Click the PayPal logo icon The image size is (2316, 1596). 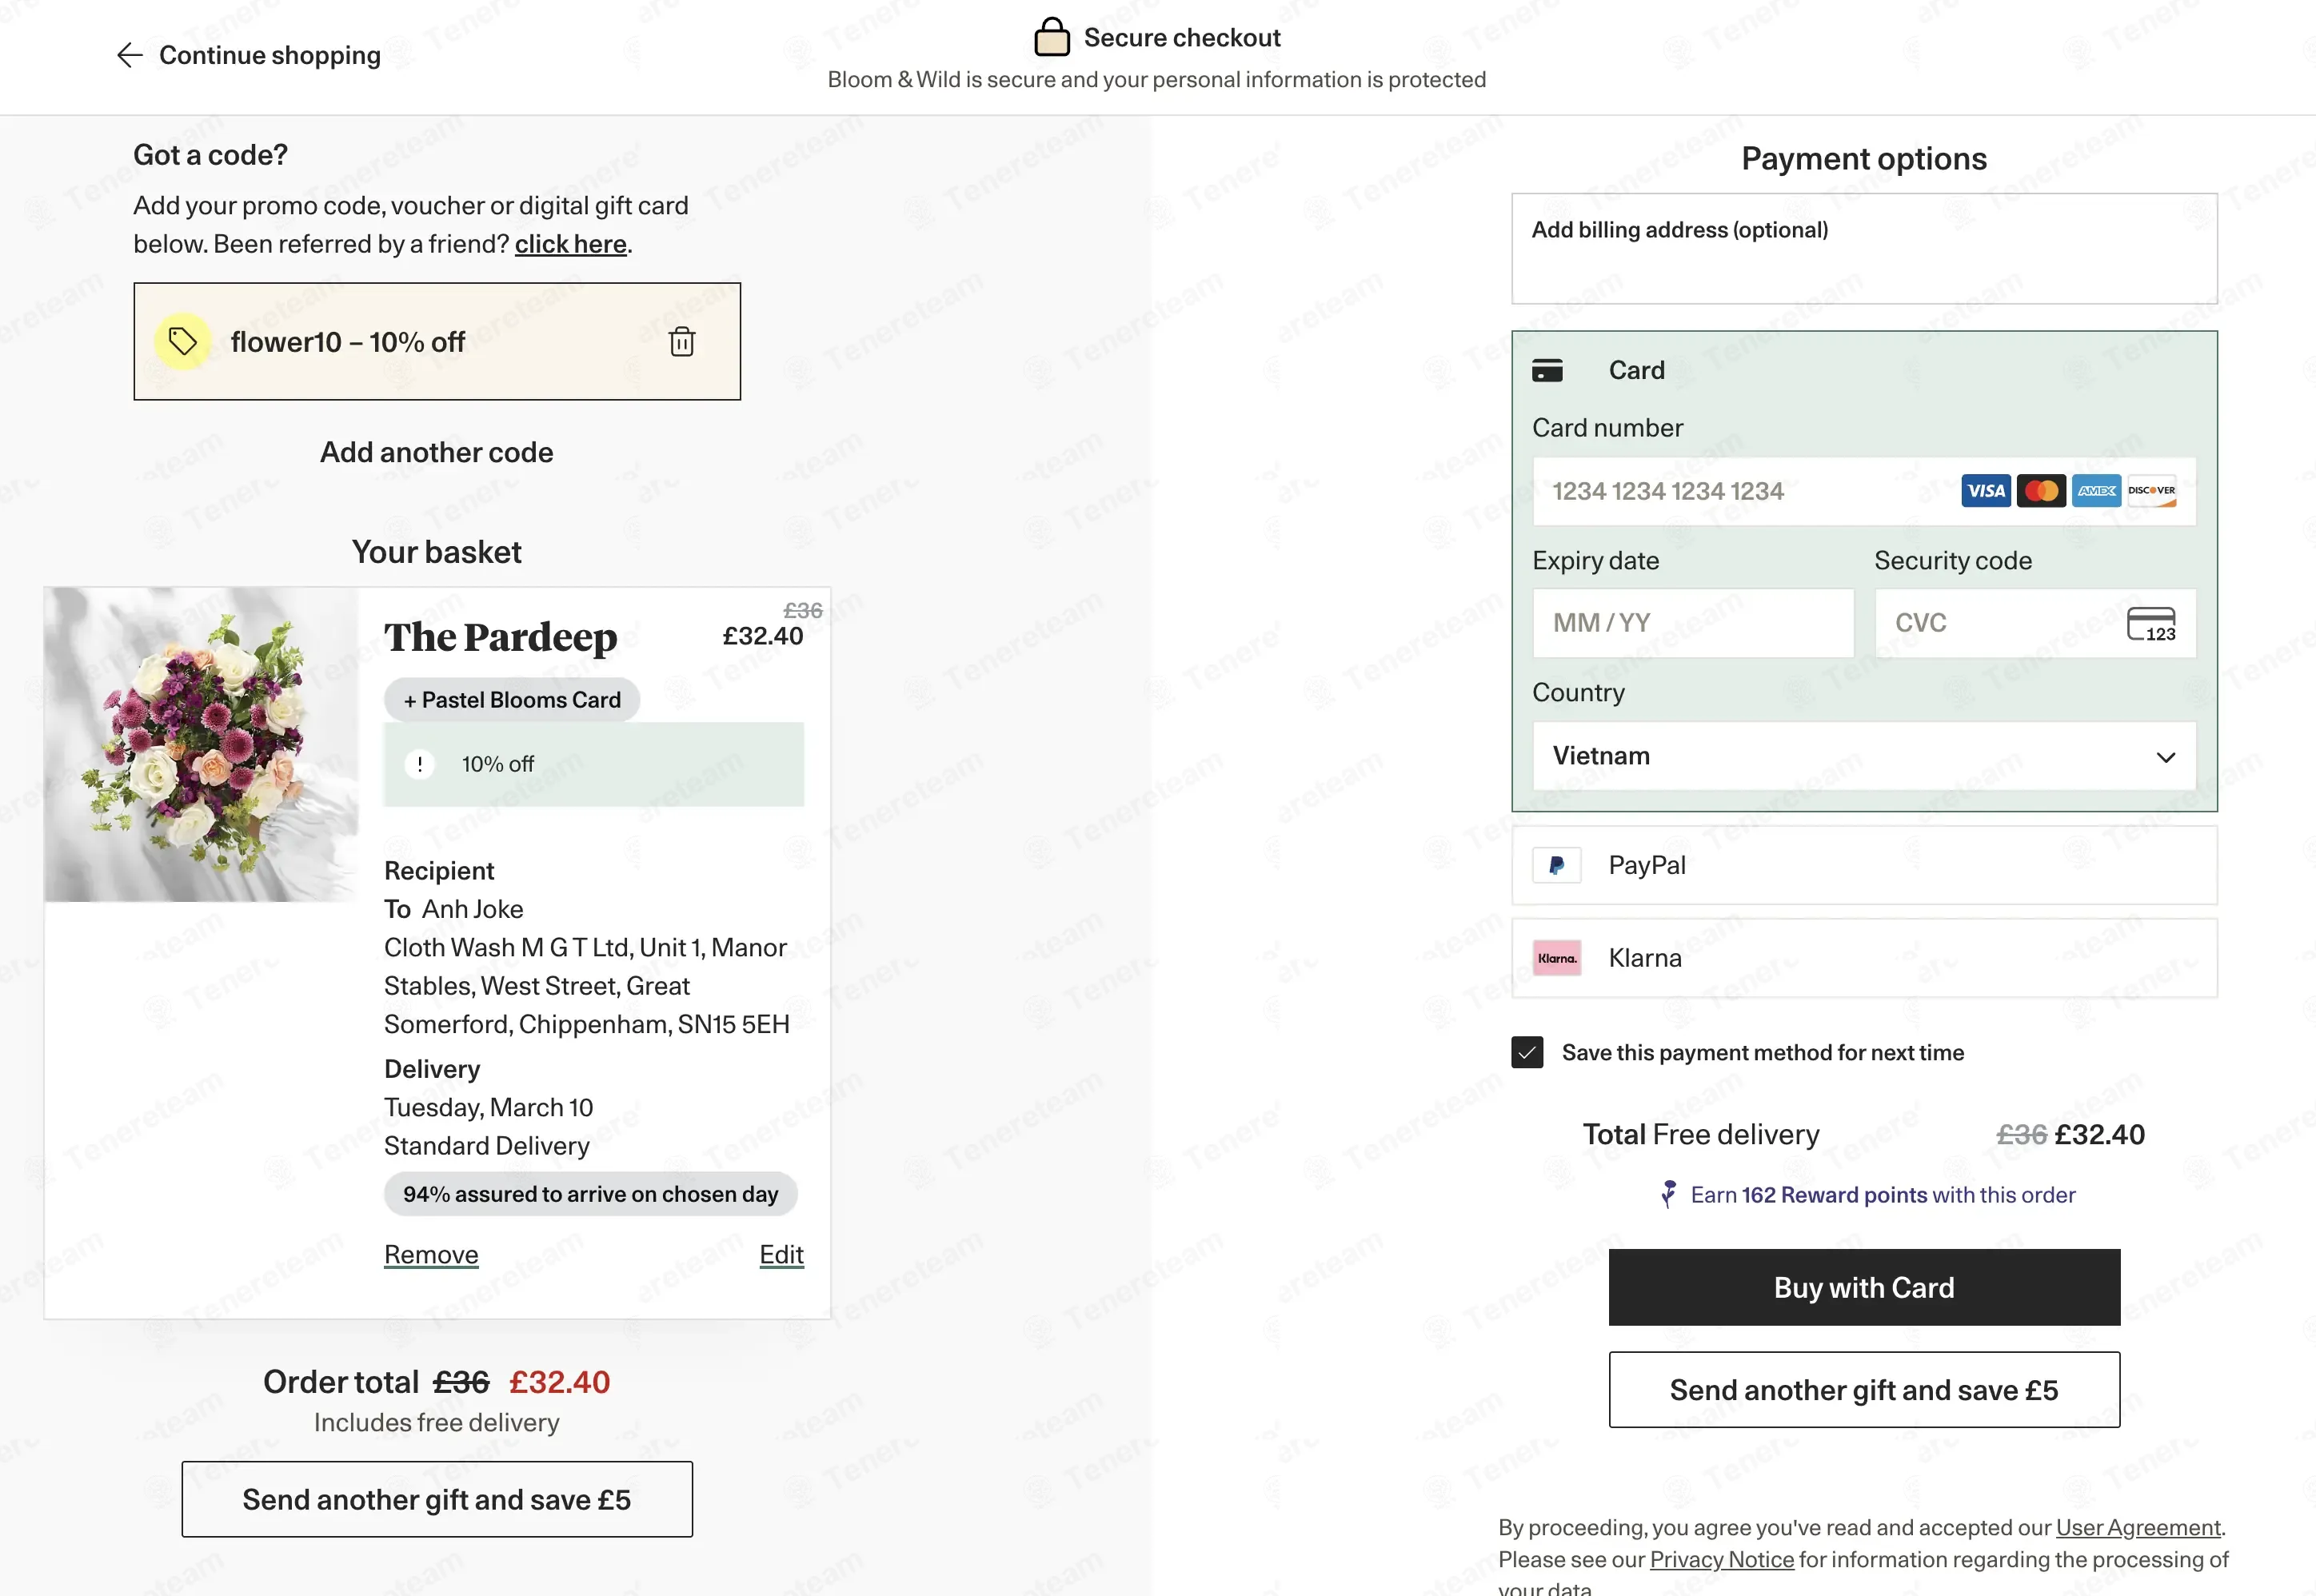[1556, 865]
